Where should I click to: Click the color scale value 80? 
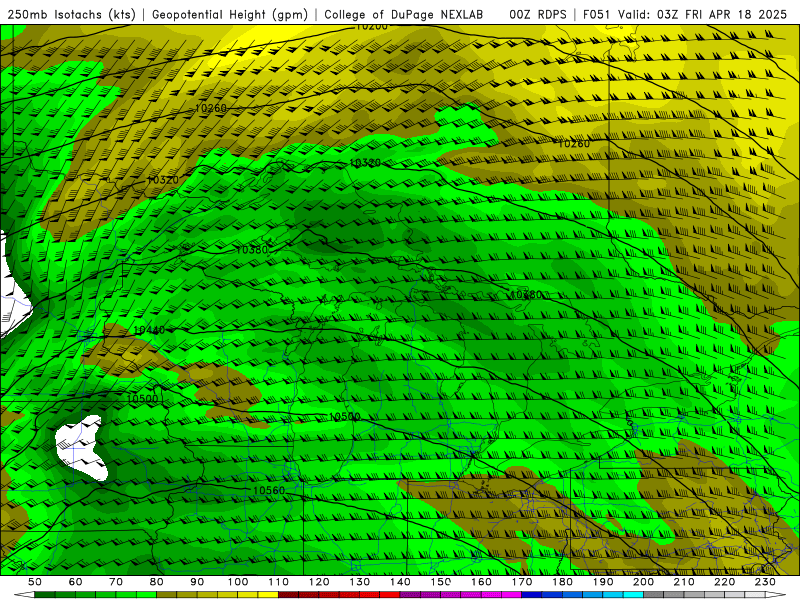click(x=156, y=582)
